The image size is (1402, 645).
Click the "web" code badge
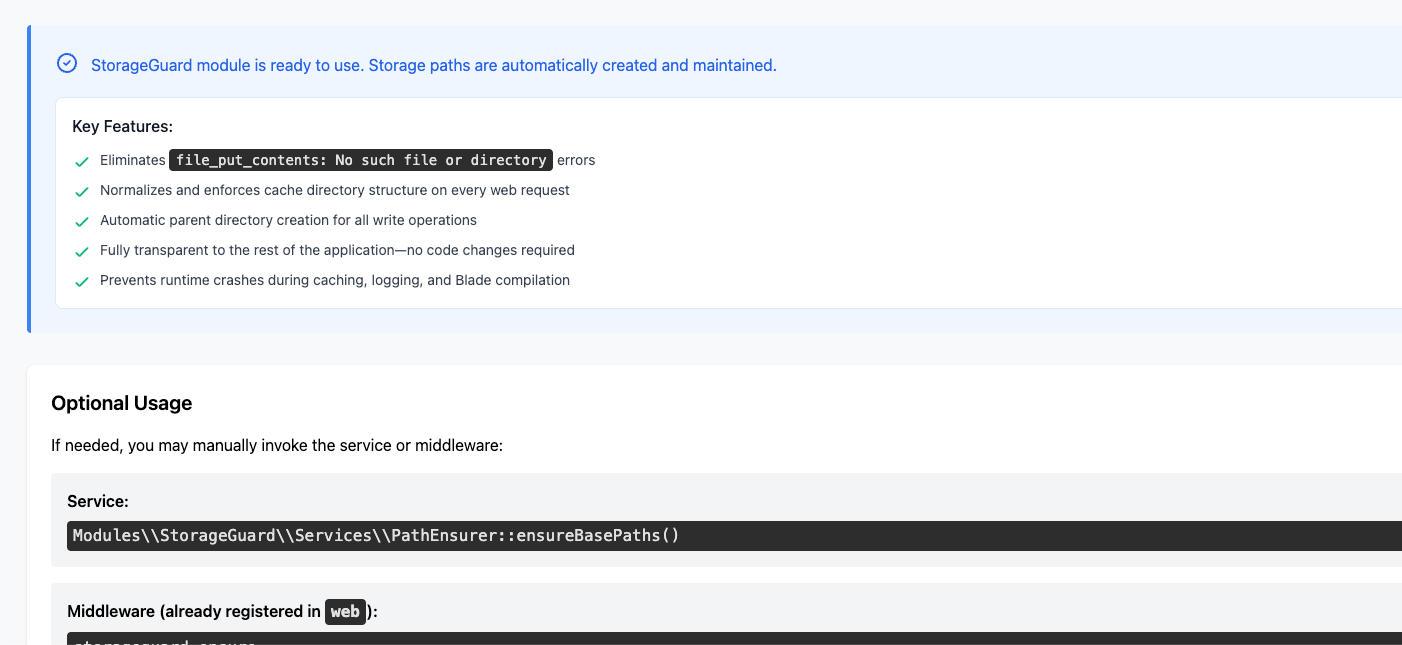[x=345, y=612]
